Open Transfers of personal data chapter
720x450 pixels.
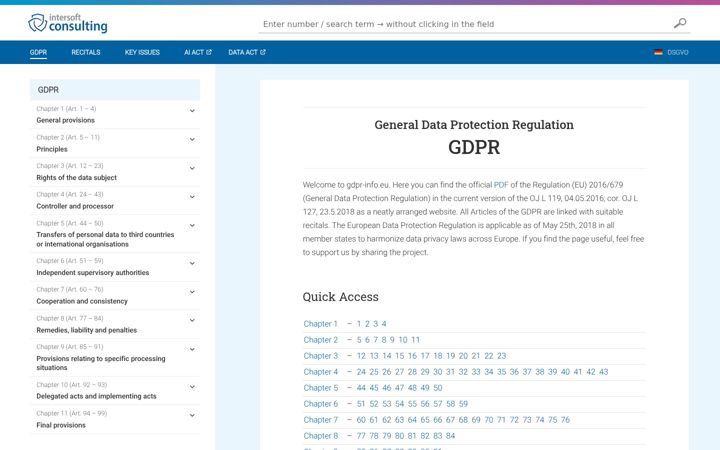[105, 239]
